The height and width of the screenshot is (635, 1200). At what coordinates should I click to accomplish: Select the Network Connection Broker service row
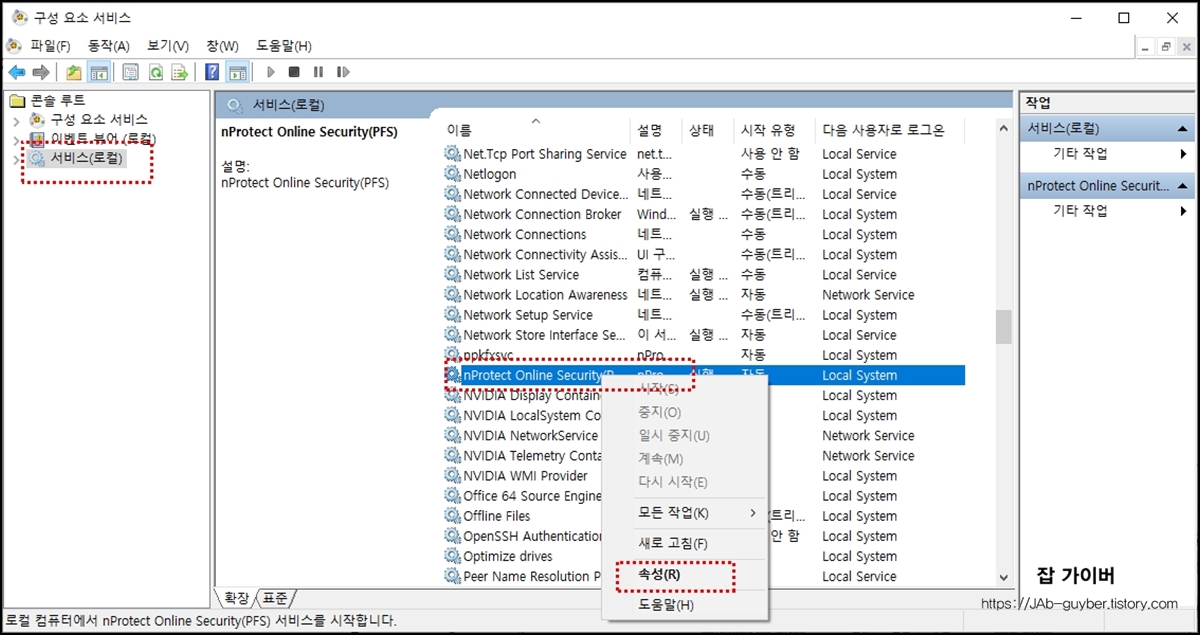[x=704, y=214]
